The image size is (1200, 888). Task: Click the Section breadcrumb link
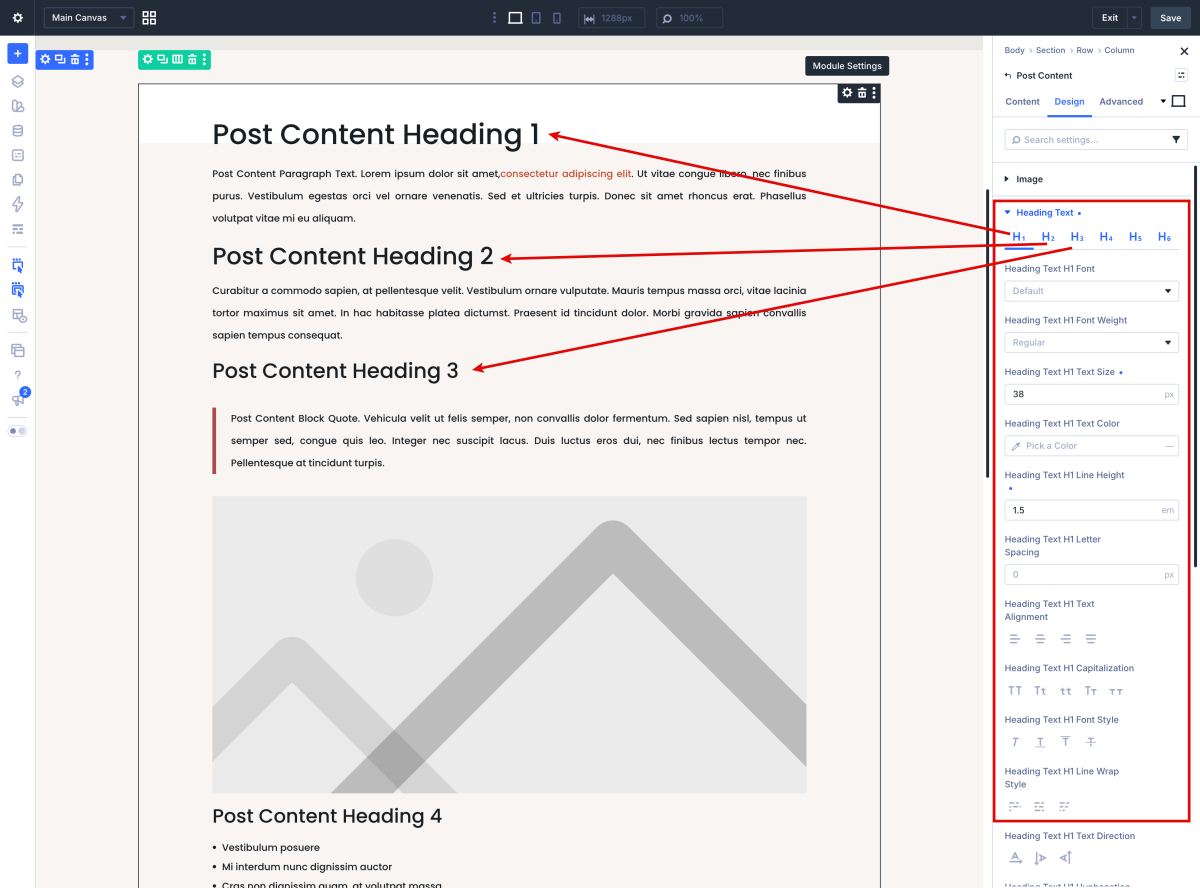coord(1050,50)
